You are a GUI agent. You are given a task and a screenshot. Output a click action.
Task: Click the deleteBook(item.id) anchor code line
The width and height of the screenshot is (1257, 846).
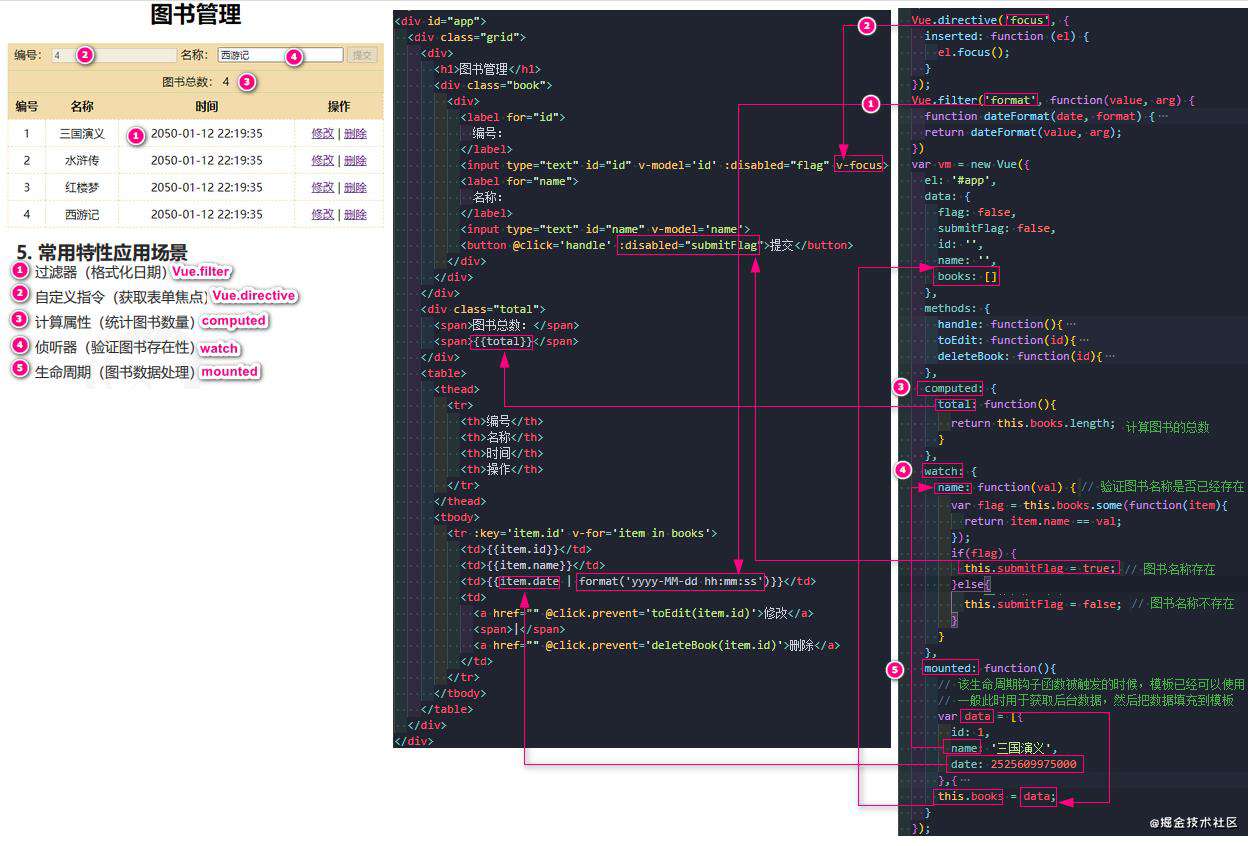(x=657, y=645)
